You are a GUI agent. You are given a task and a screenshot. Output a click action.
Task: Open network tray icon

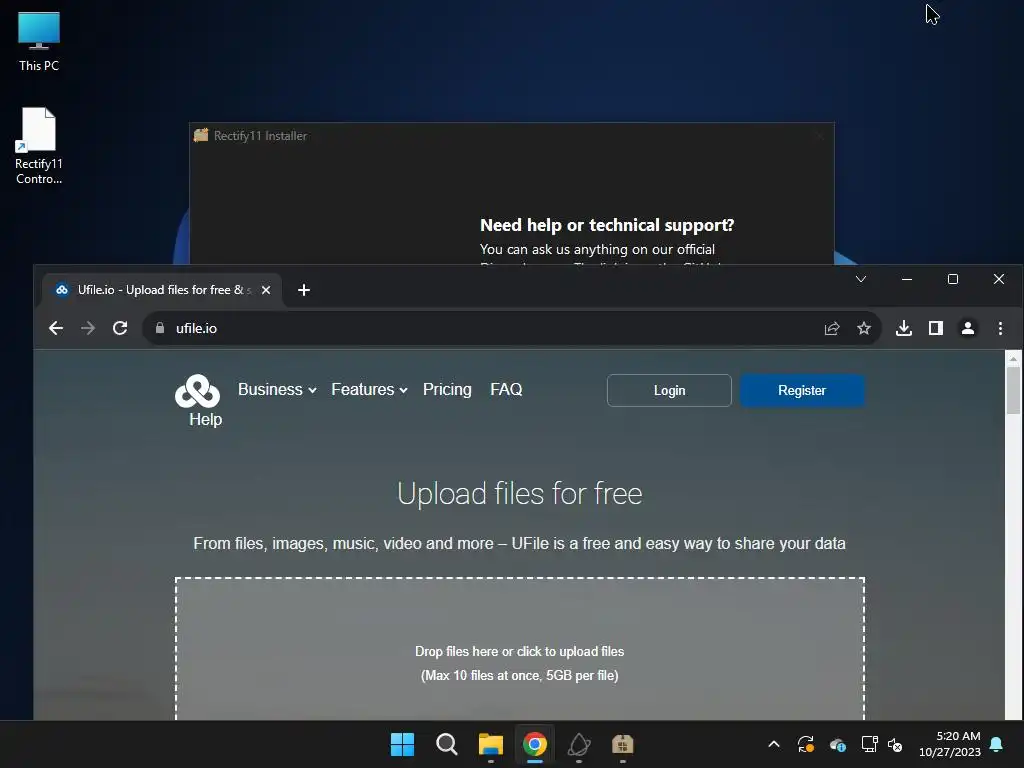click(869, 744)
